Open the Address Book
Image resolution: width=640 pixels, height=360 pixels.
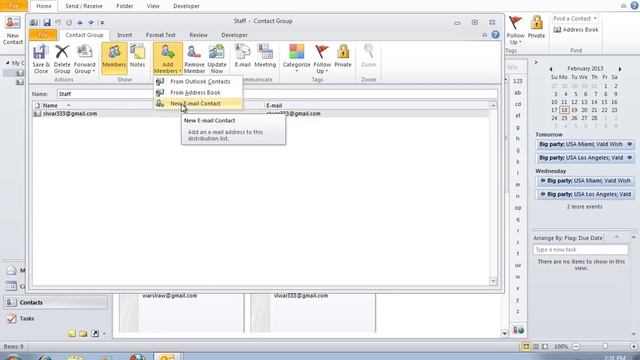point(576,30)
